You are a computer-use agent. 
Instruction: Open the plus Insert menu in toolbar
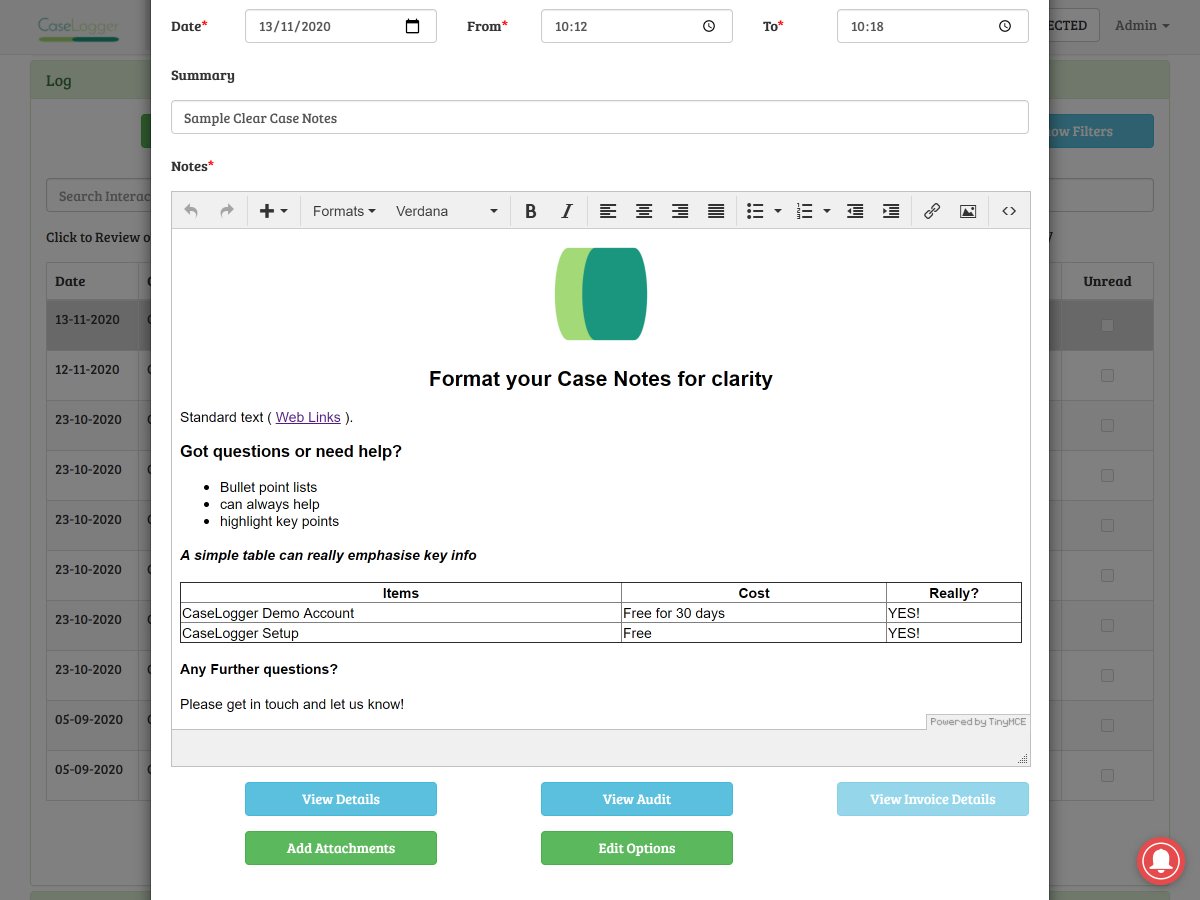(x=273, y=211)
